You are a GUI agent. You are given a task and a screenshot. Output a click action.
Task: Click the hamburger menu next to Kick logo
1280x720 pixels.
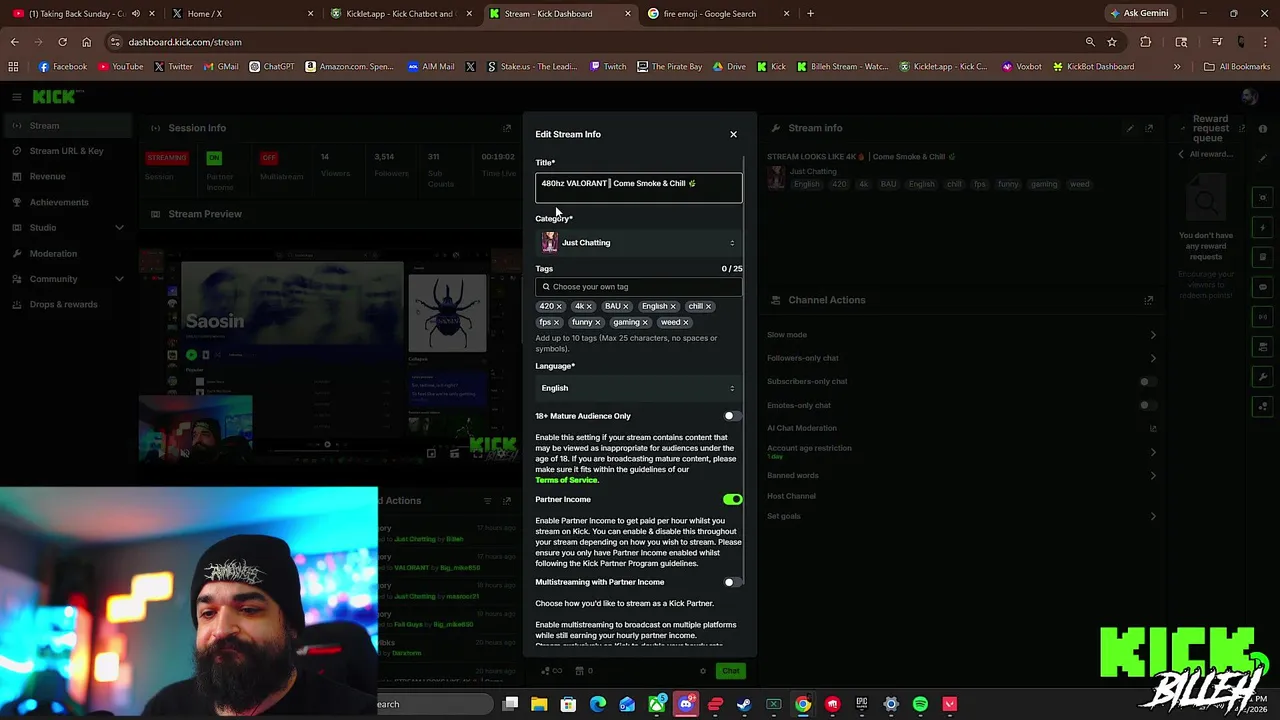(17, 97)
